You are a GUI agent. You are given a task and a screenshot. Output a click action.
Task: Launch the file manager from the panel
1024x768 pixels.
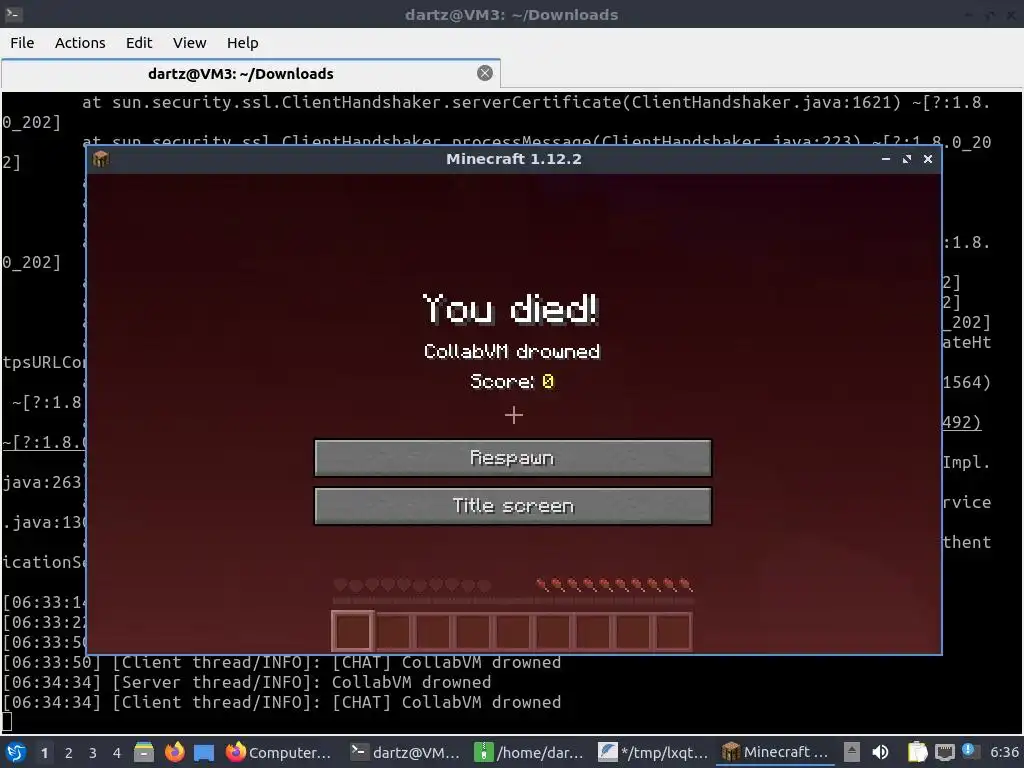(x=144, y=752)
